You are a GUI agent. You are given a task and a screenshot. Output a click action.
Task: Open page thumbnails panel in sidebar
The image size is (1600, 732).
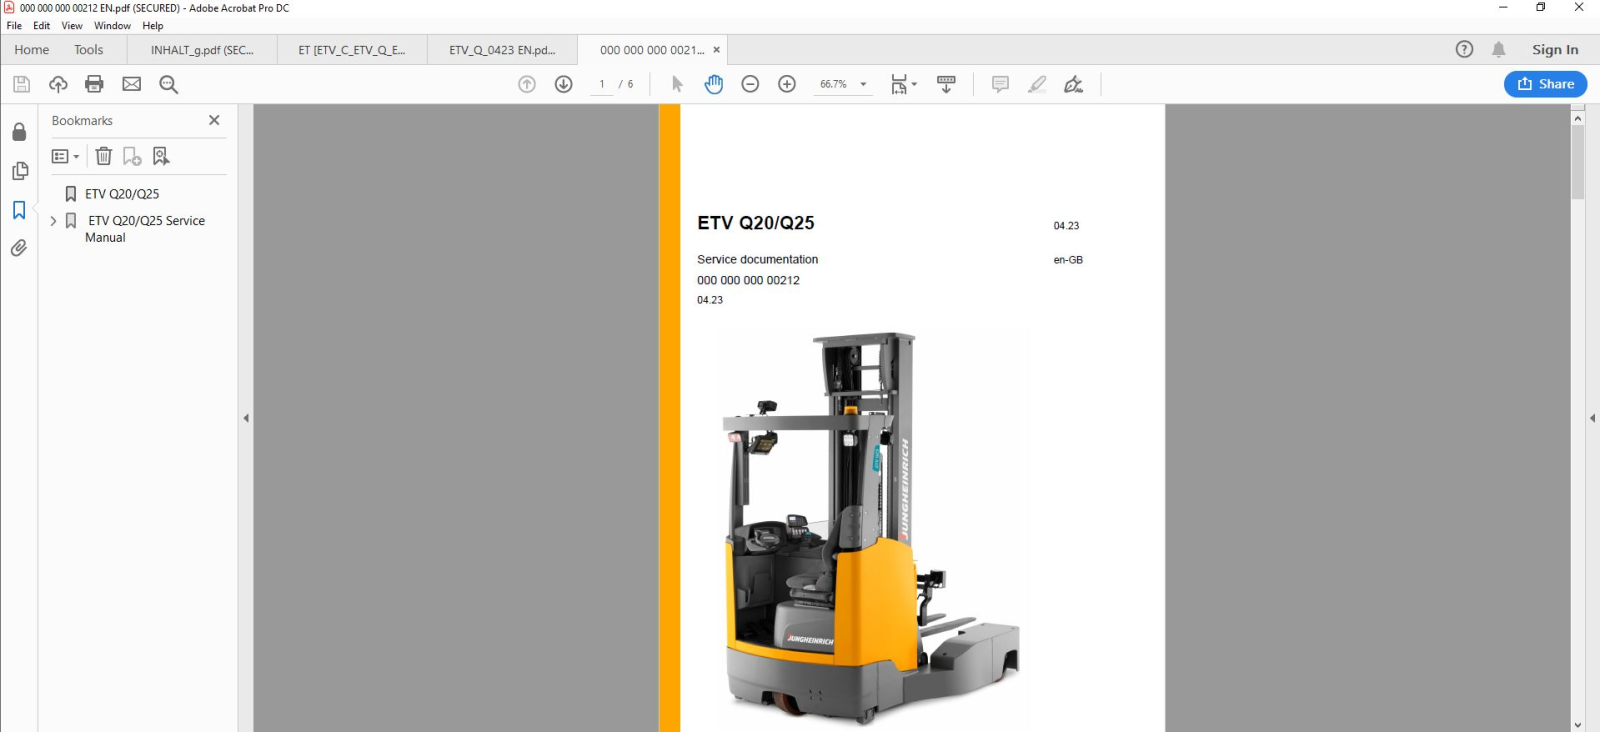tap(19, 171)
